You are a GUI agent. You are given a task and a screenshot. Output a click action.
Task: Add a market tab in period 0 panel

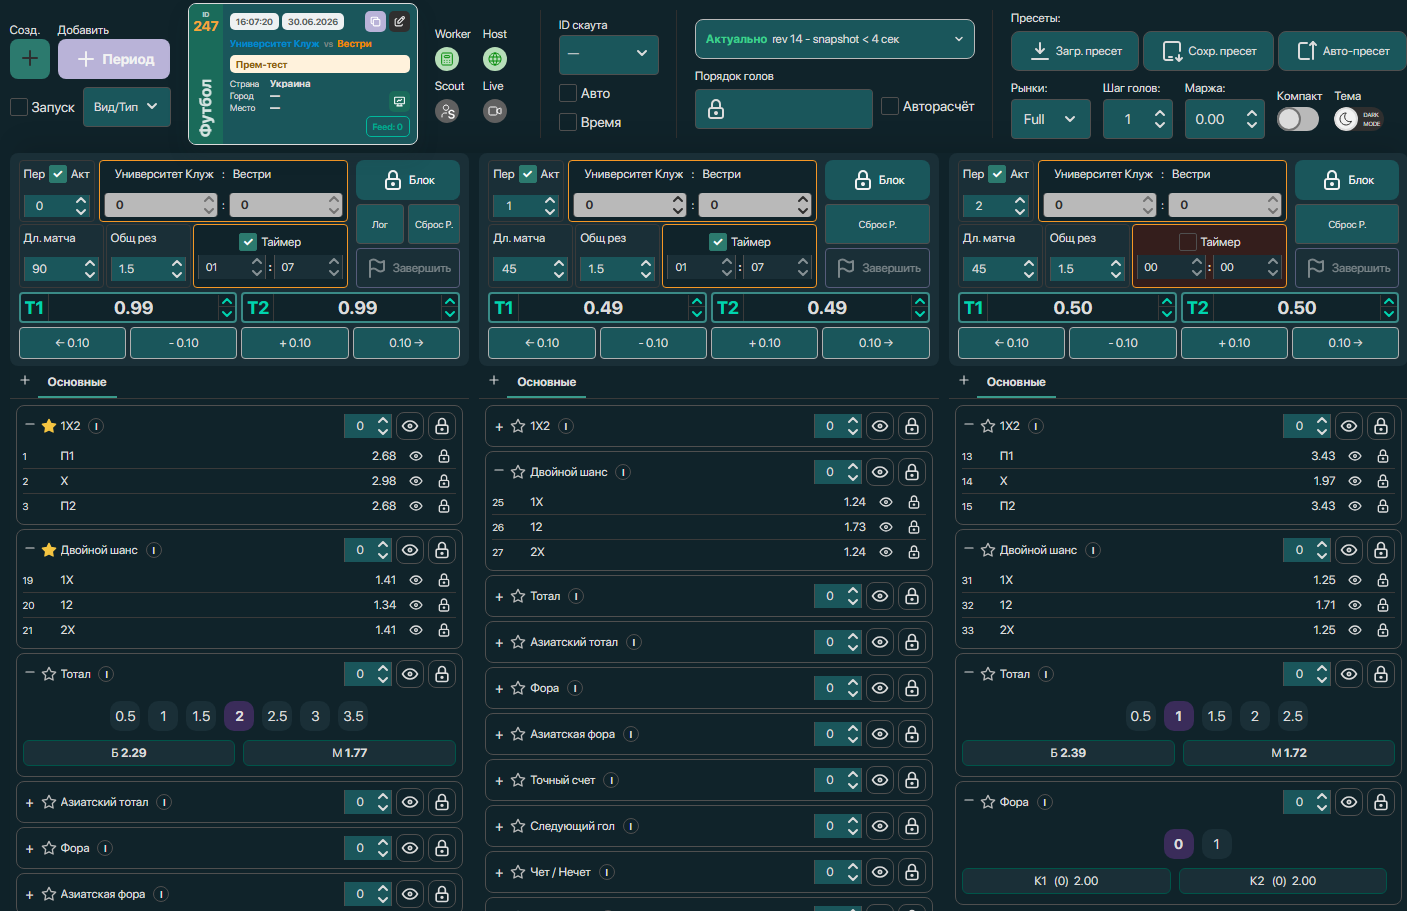coord(25,380)
